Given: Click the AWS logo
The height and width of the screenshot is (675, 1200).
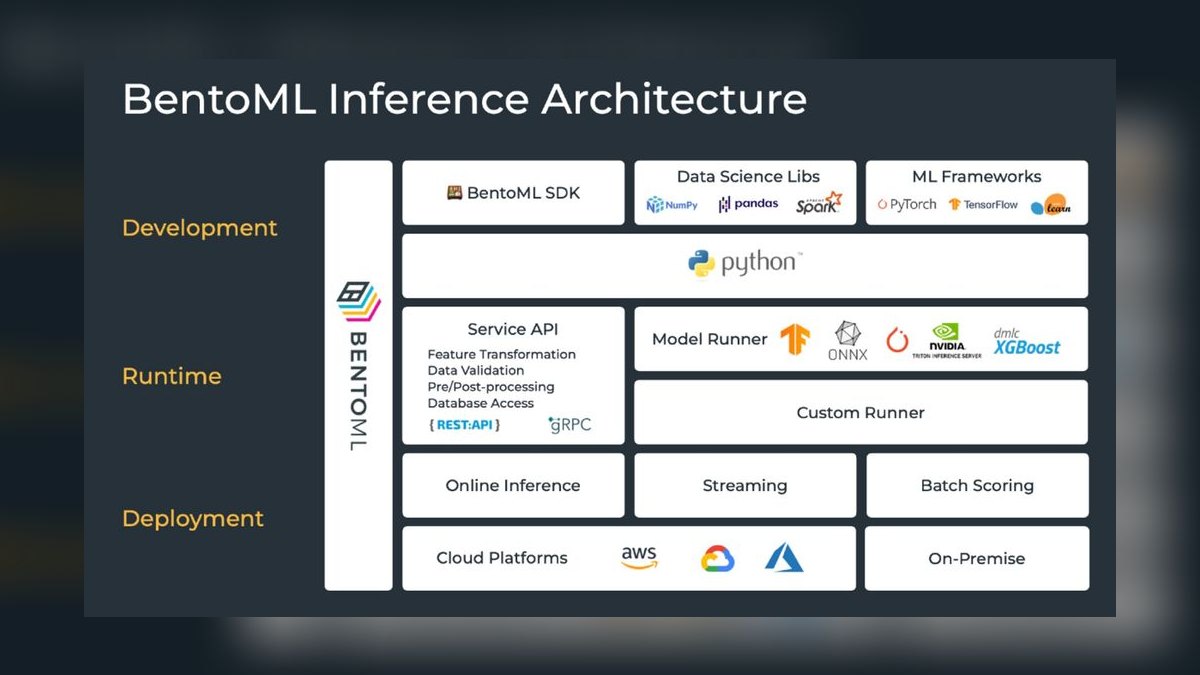Looking at the screenshot, I should pos(639,558).
